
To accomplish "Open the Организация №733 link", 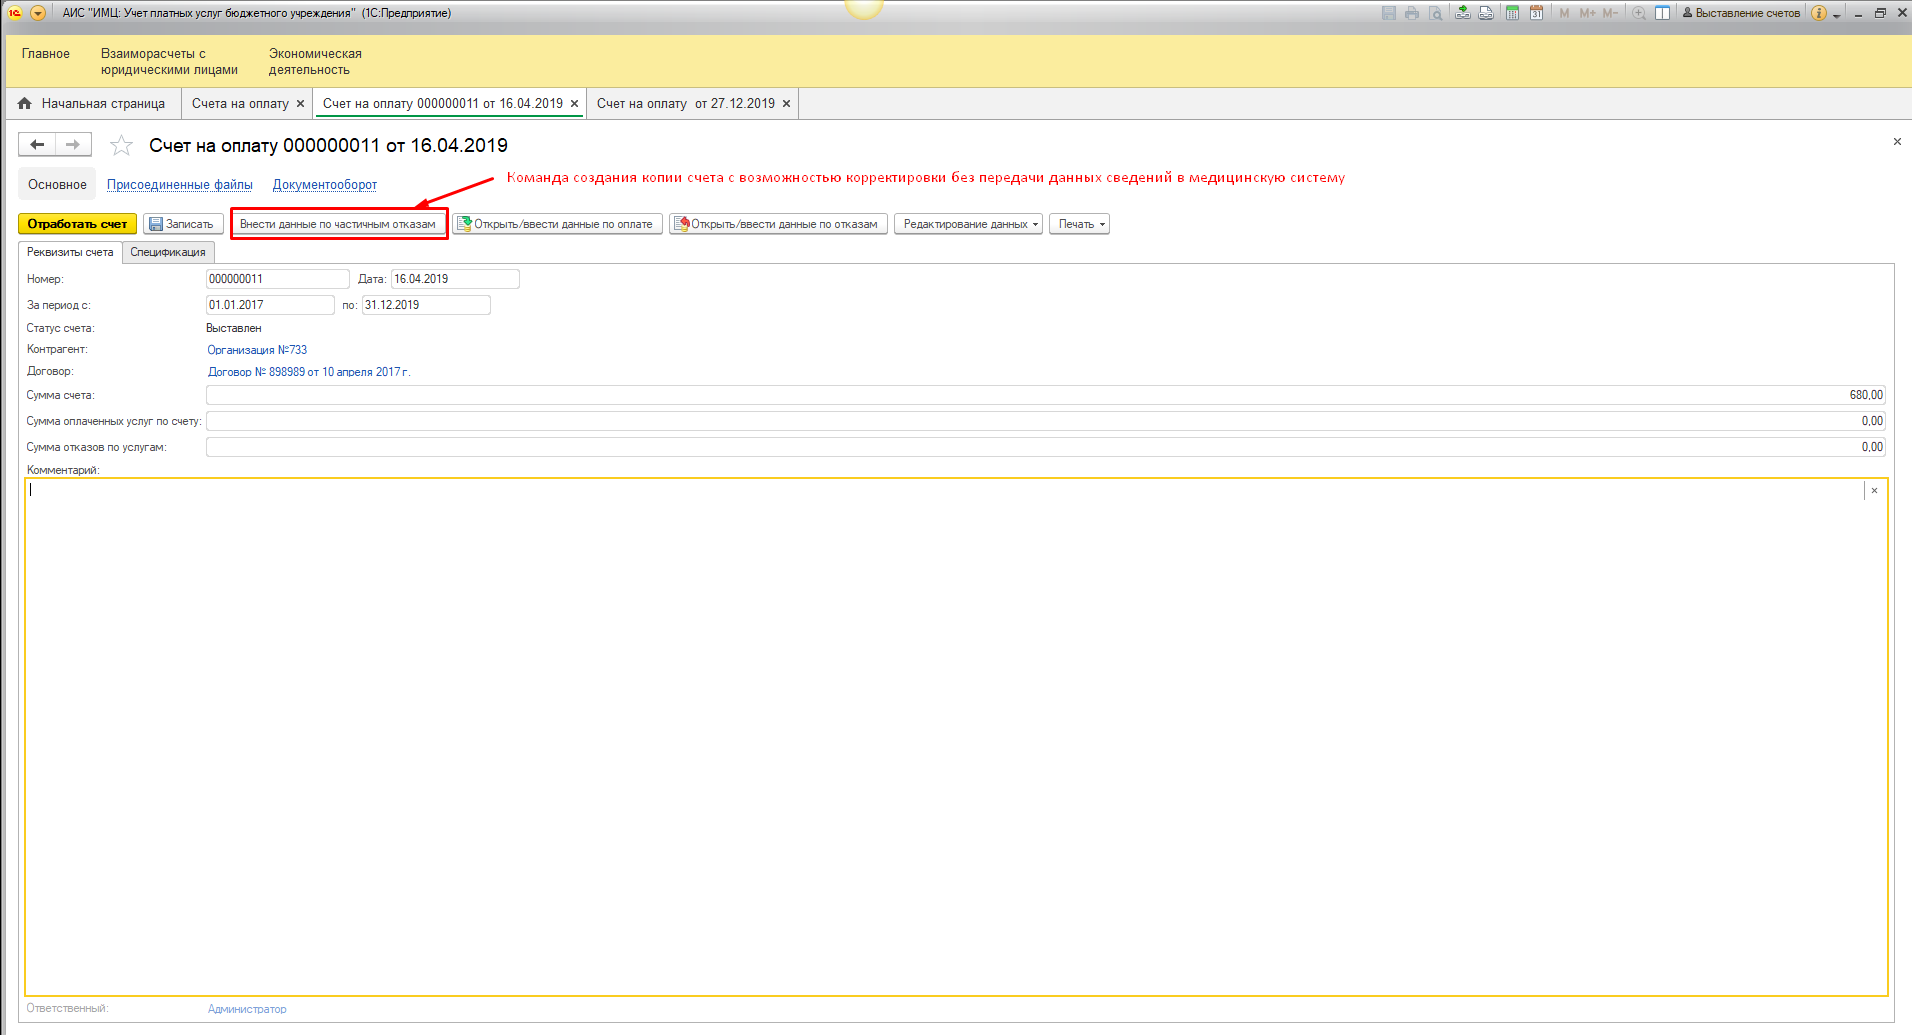I will click(257, 350).
